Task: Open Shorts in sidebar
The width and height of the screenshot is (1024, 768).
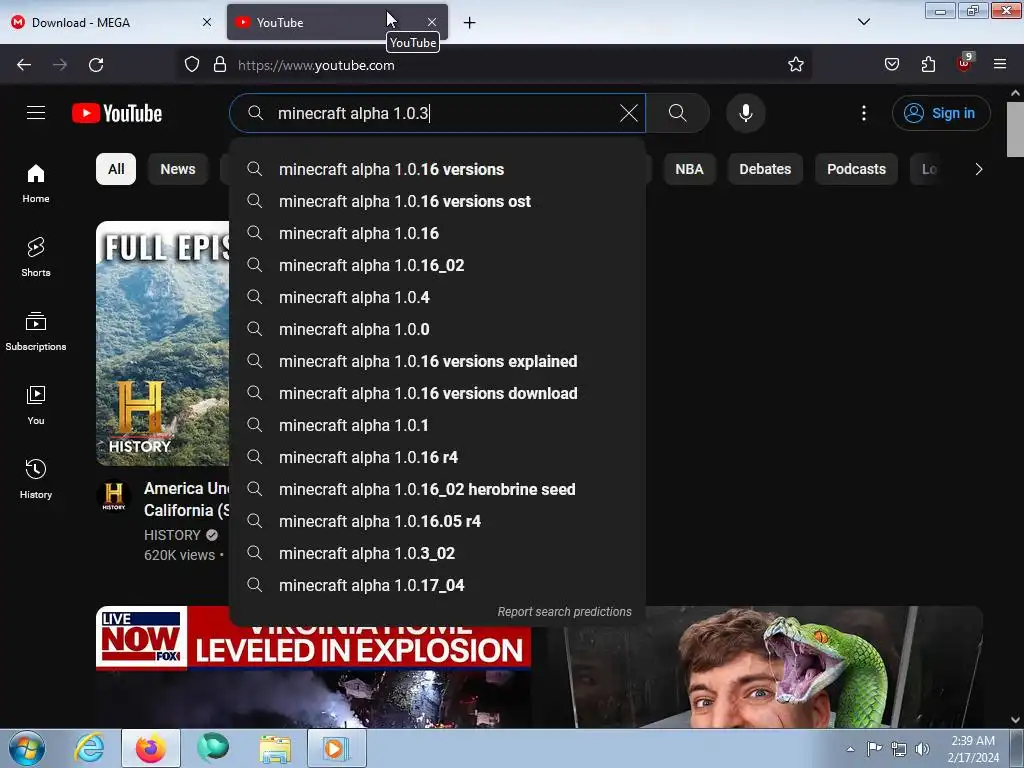Action: coord(36,257)
